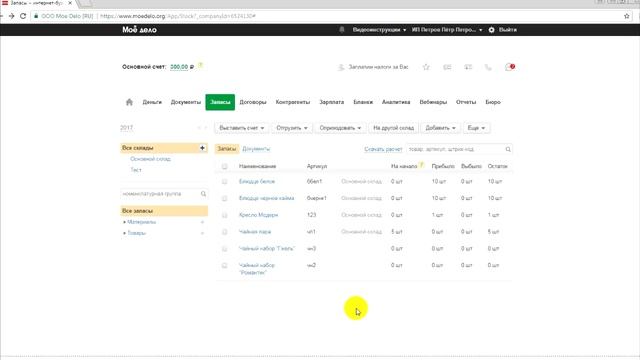Click the phone call icon
This screenshot has height=360, width=640.
tap(488, 67)
